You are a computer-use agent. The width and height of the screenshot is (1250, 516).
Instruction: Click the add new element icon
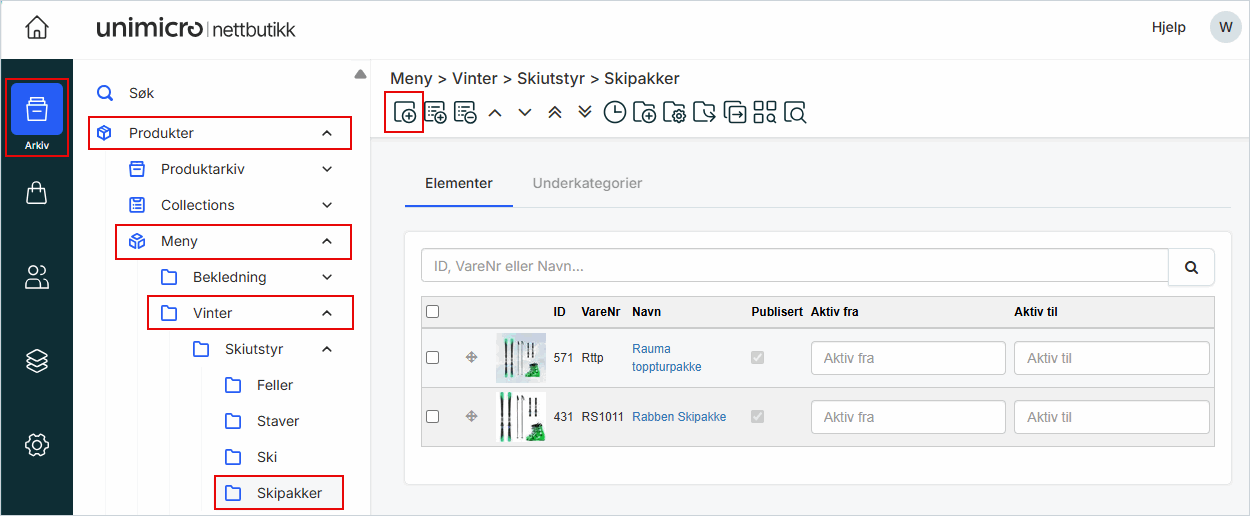[x=405, y=112]
